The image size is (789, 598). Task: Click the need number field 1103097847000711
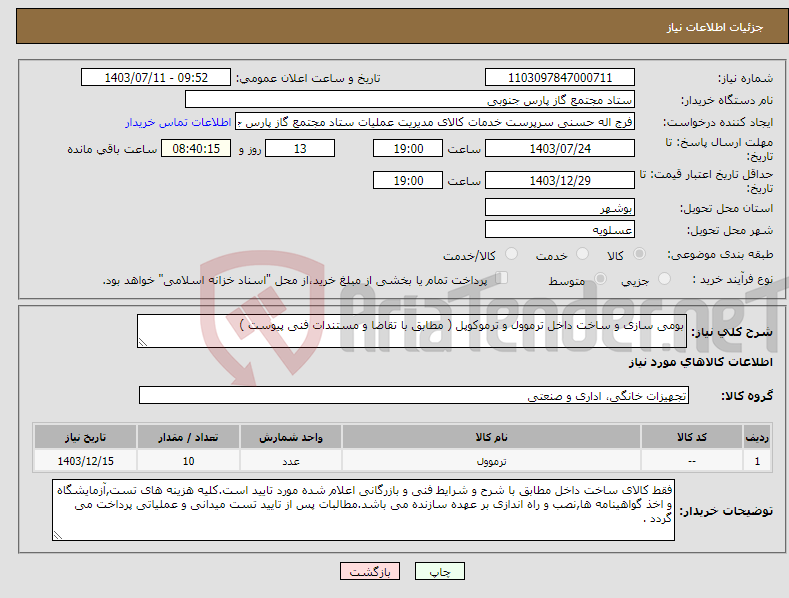click(560, 78)
